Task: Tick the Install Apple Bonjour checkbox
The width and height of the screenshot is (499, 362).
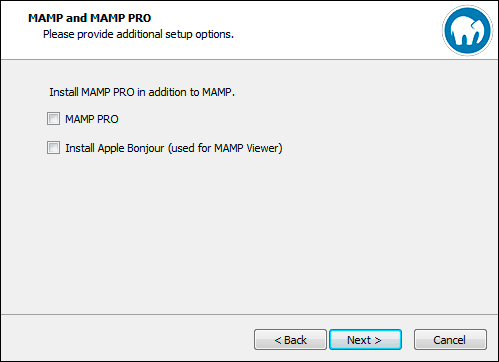Action: click(x=53, y=148)
